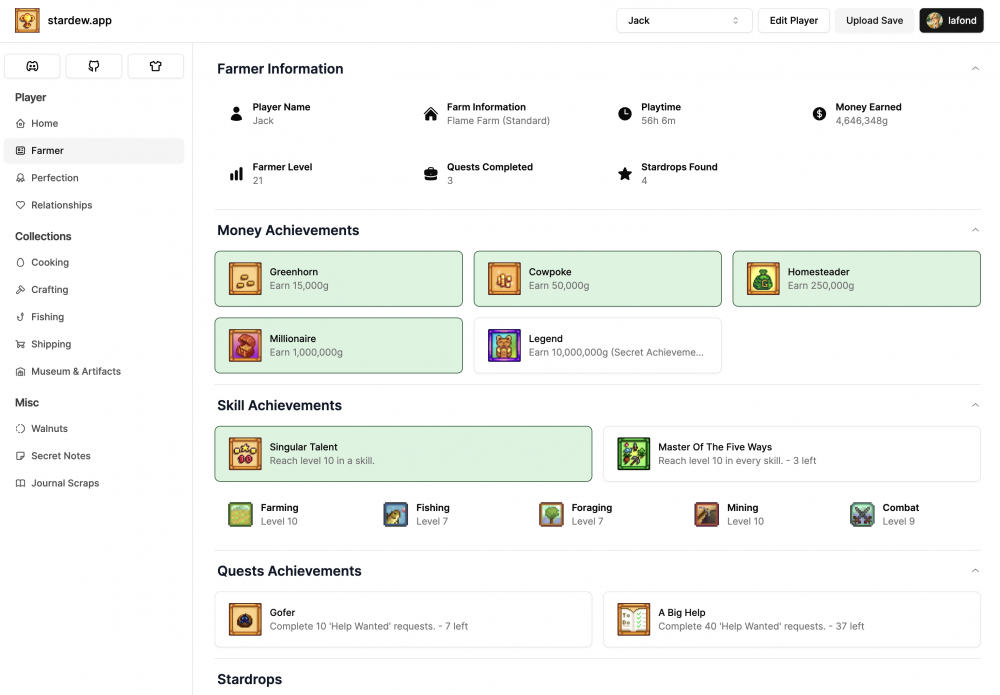This screenshot has height=695, width=1000.
Task: Click the Legend achievement bear icon
Action: coord(504,345)
